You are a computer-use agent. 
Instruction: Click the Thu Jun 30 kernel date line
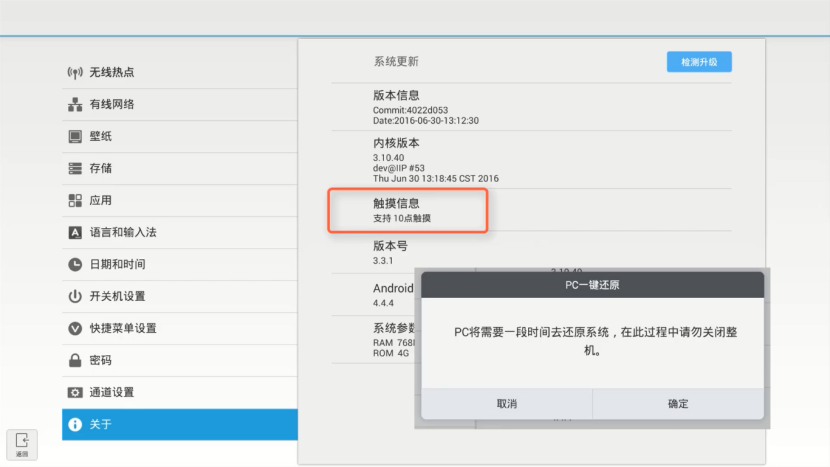[436, 178]
